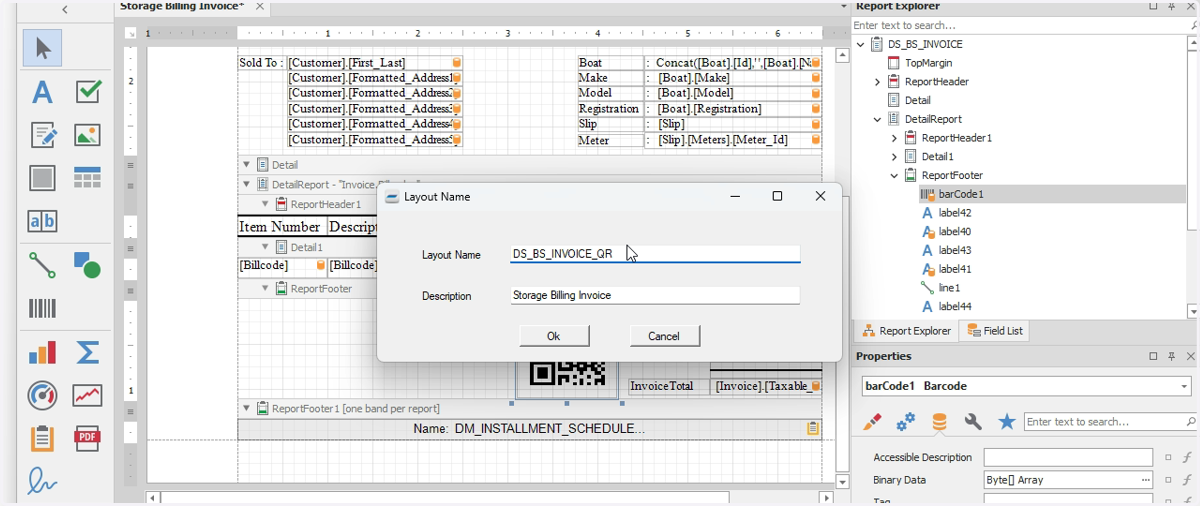Select the Label control tool
The image size is (1200, 506).
point(42,92)
